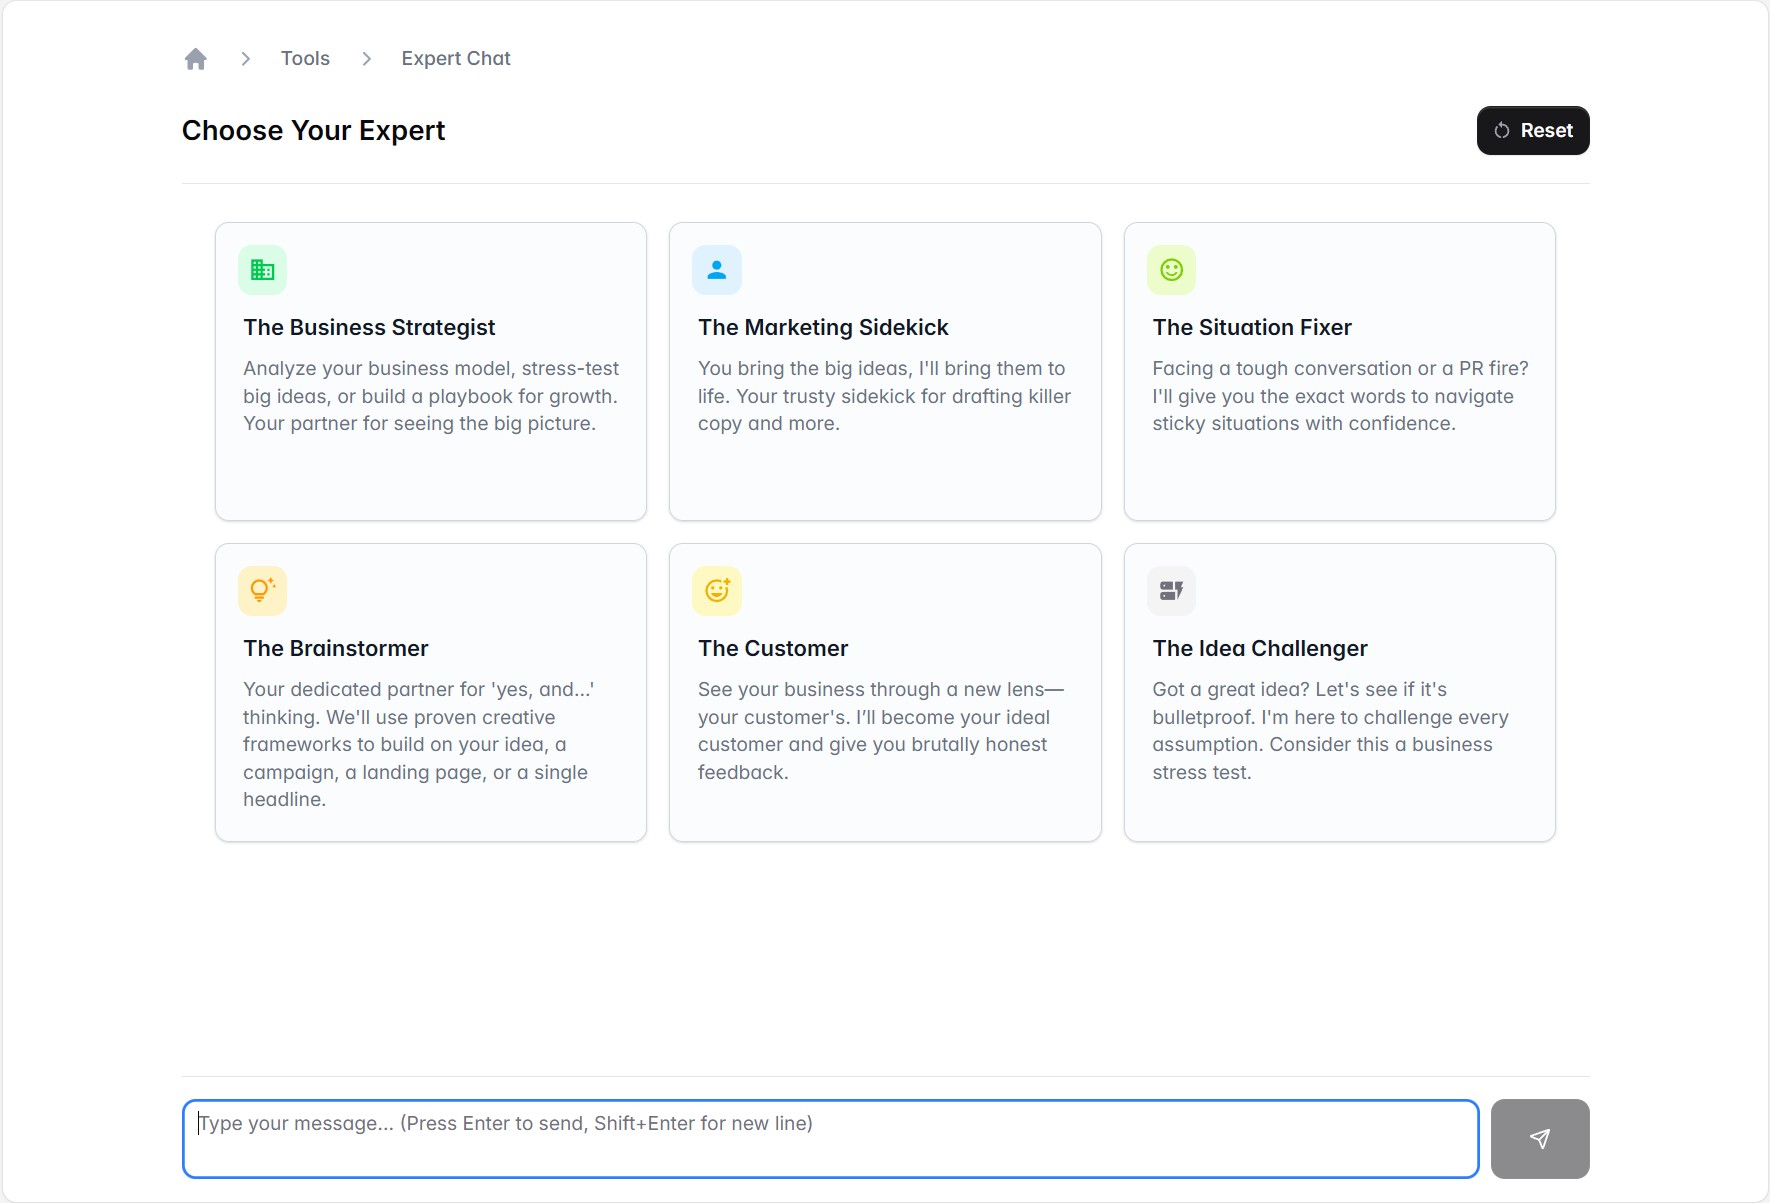Screen dimensions: 1770x1203
Task: Click the send message paper plane icon
Action: pyautogui.click(x=1539, y=1138)
